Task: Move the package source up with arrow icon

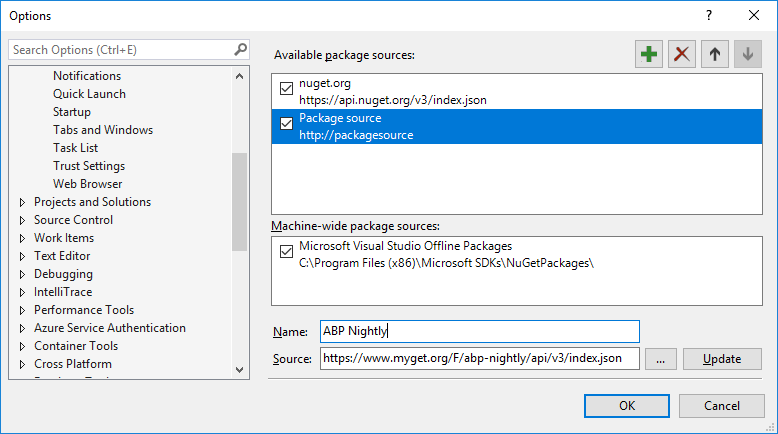Action: point(714,55)
